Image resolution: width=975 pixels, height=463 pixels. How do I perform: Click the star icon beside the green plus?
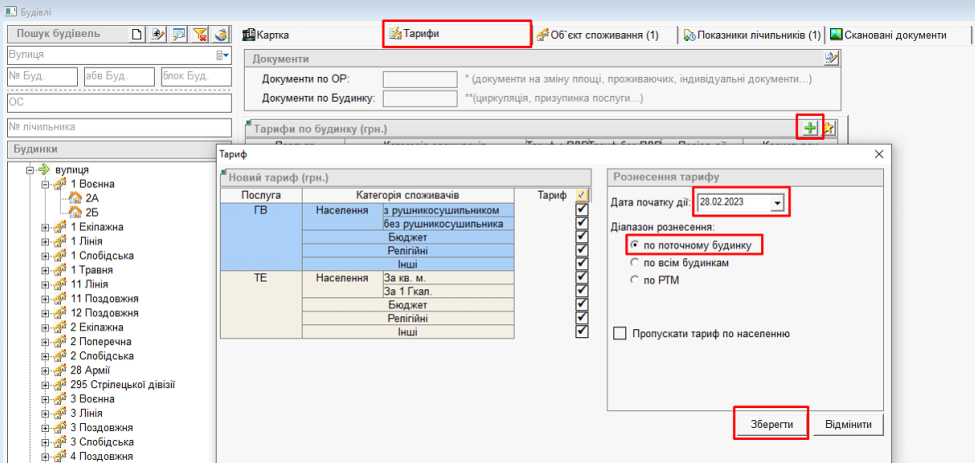[x=828, y=127]
